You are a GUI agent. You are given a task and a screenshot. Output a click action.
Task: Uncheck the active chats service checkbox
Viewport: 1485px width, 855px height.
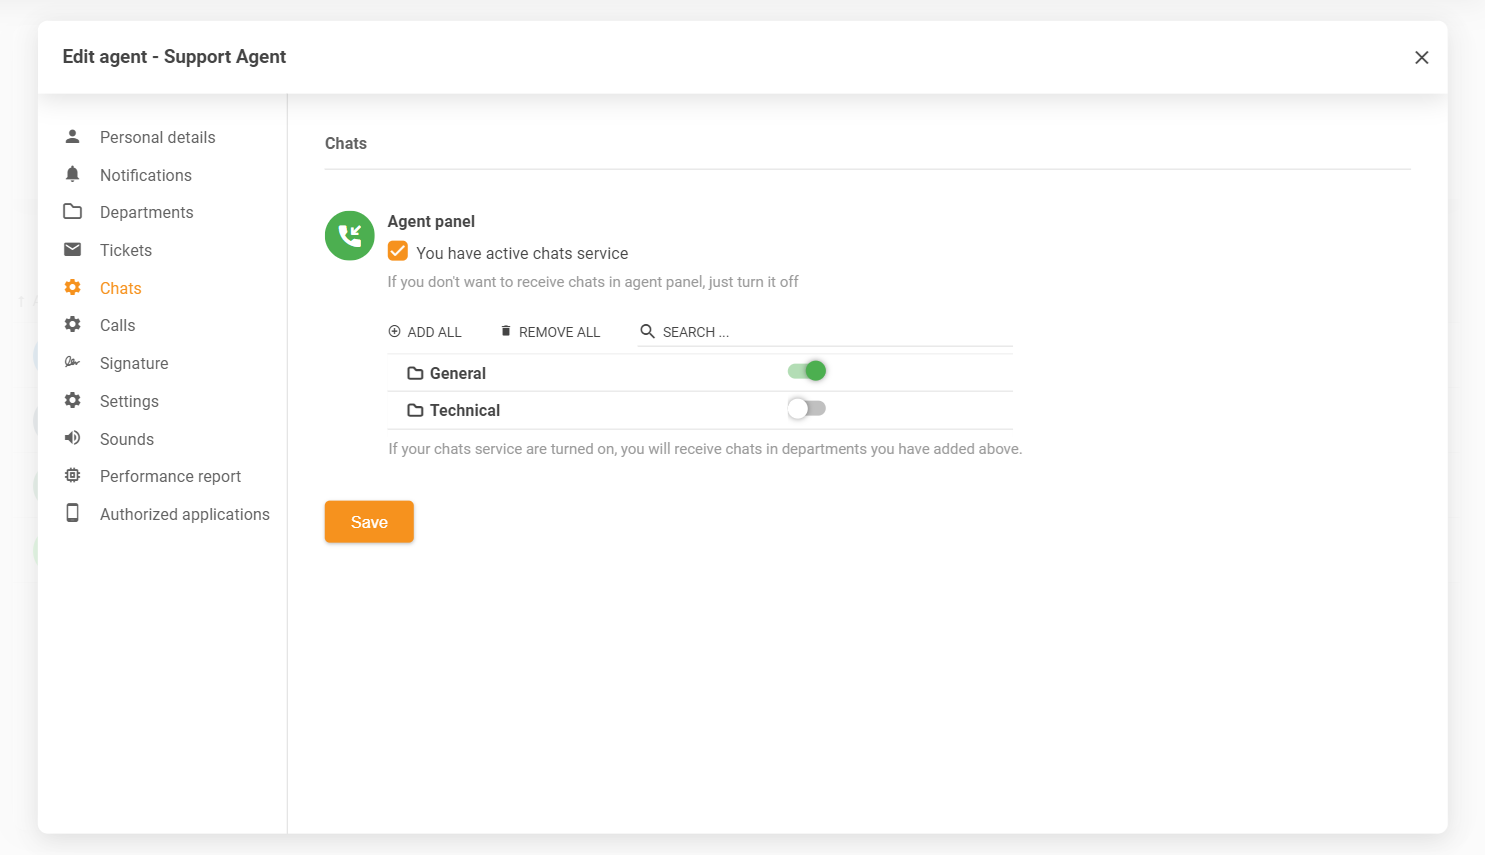(398, 251)
